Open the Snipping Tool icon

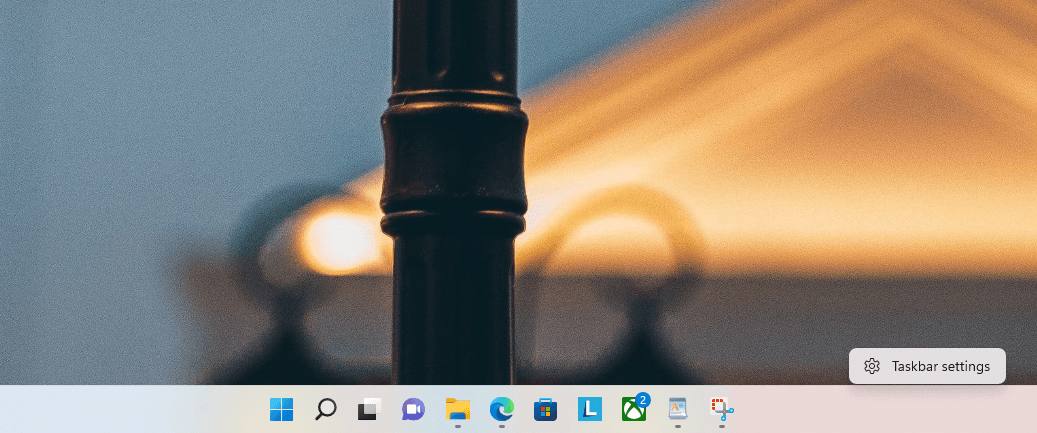[722, 409]
